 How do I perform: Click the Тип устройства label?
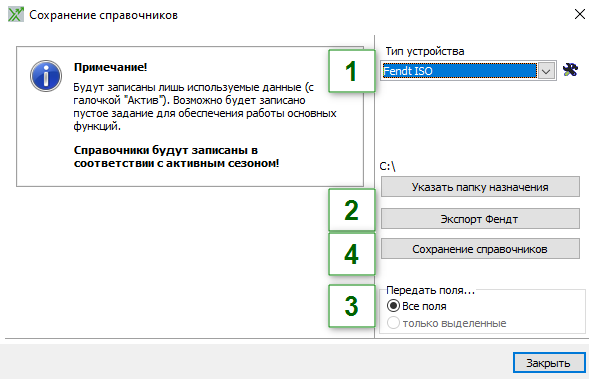click(425, 51)
